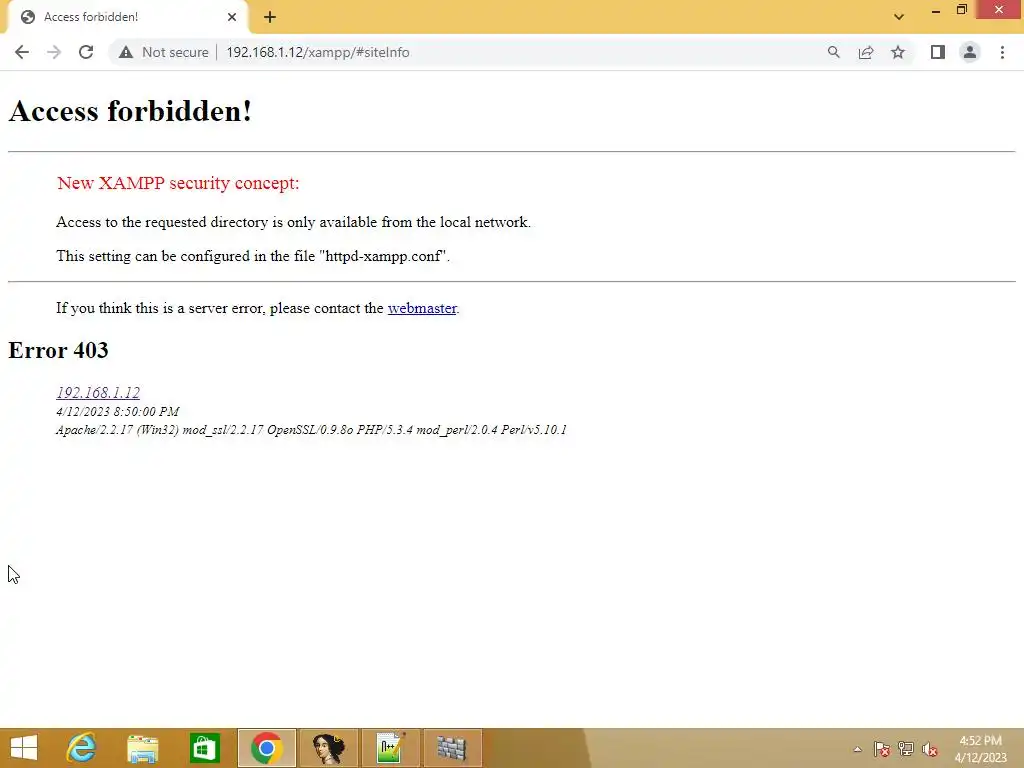Click the New XAMPP security concept text
Viewport: 1024px width, 768px height.
tap(178, 183)
